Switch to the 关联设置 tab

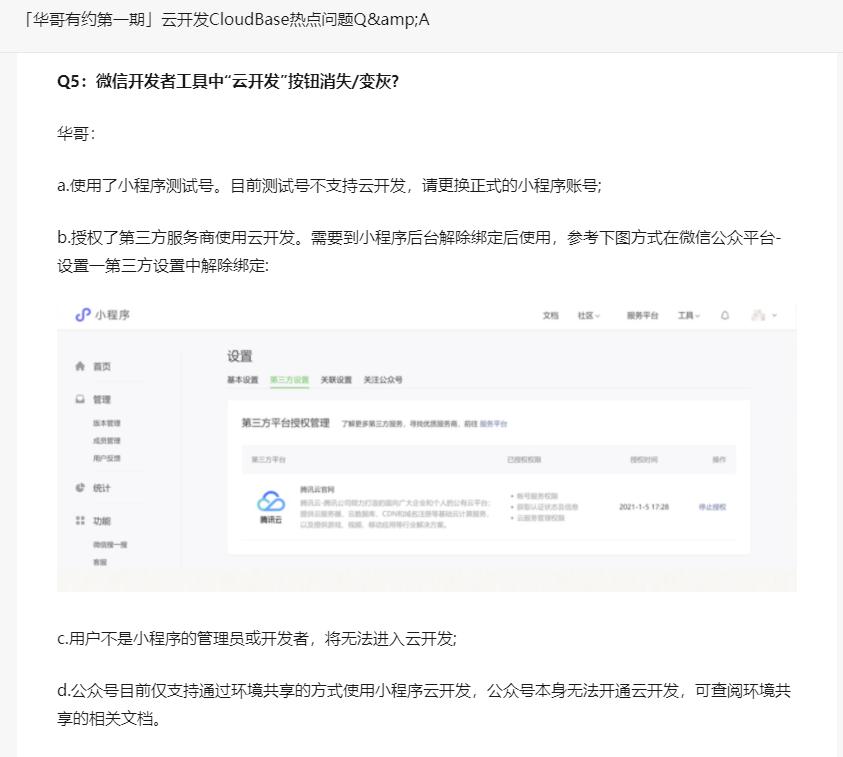[336, 380]
